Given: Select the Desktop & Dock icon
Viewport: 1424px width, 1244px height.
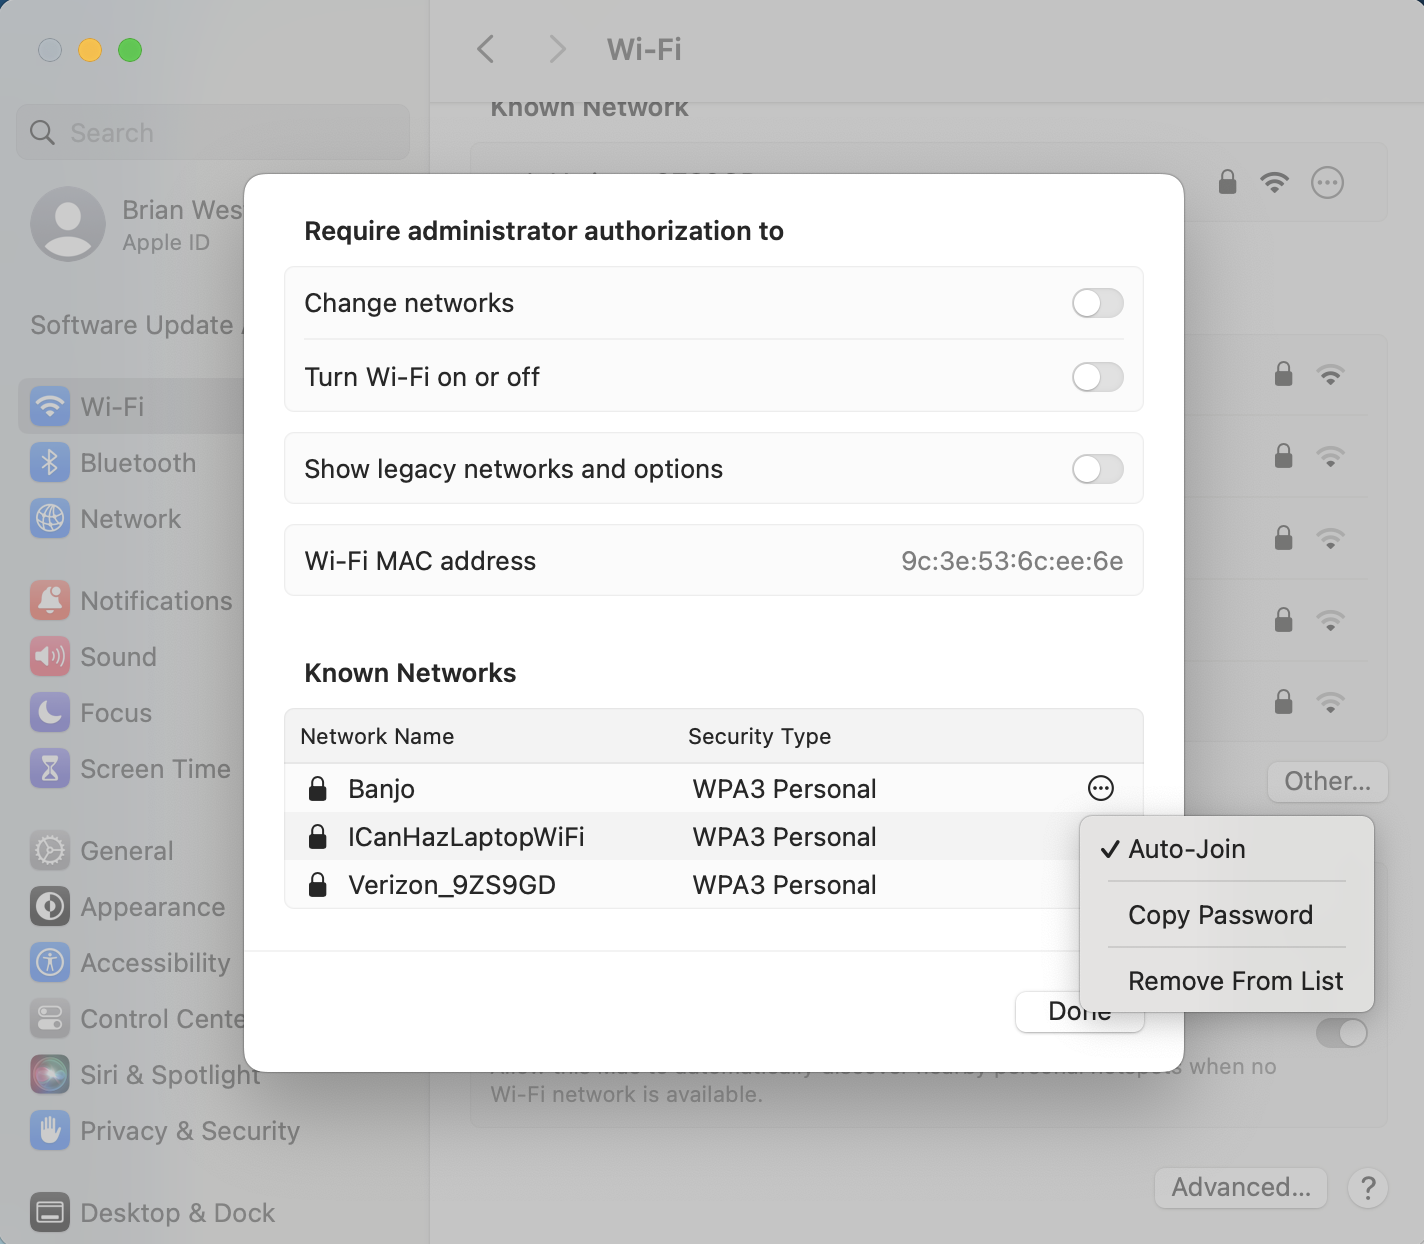Looking at the screenshot, I should 50,1212.
